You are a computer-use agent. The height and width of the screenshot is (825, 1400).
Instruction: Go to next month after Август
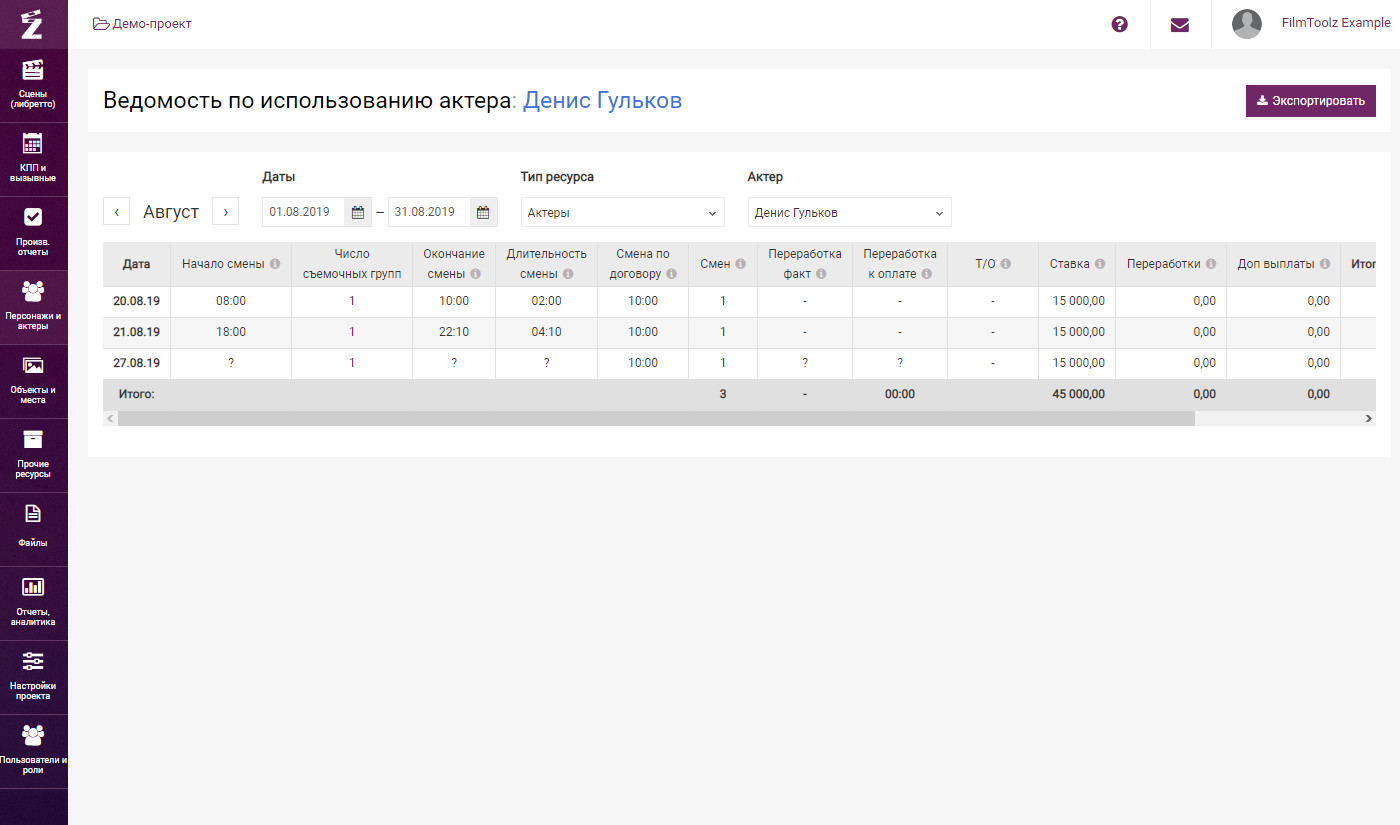[225, 212]
